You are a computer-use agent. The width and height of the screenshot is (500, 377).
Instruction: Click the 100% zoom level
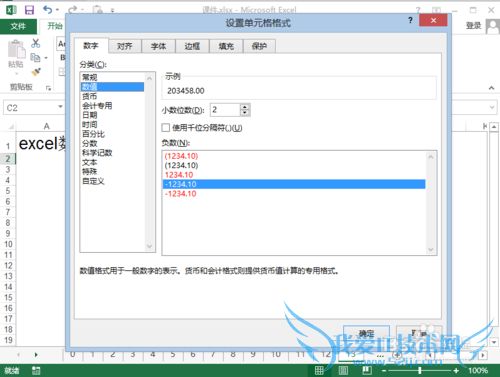click(478, 370)
